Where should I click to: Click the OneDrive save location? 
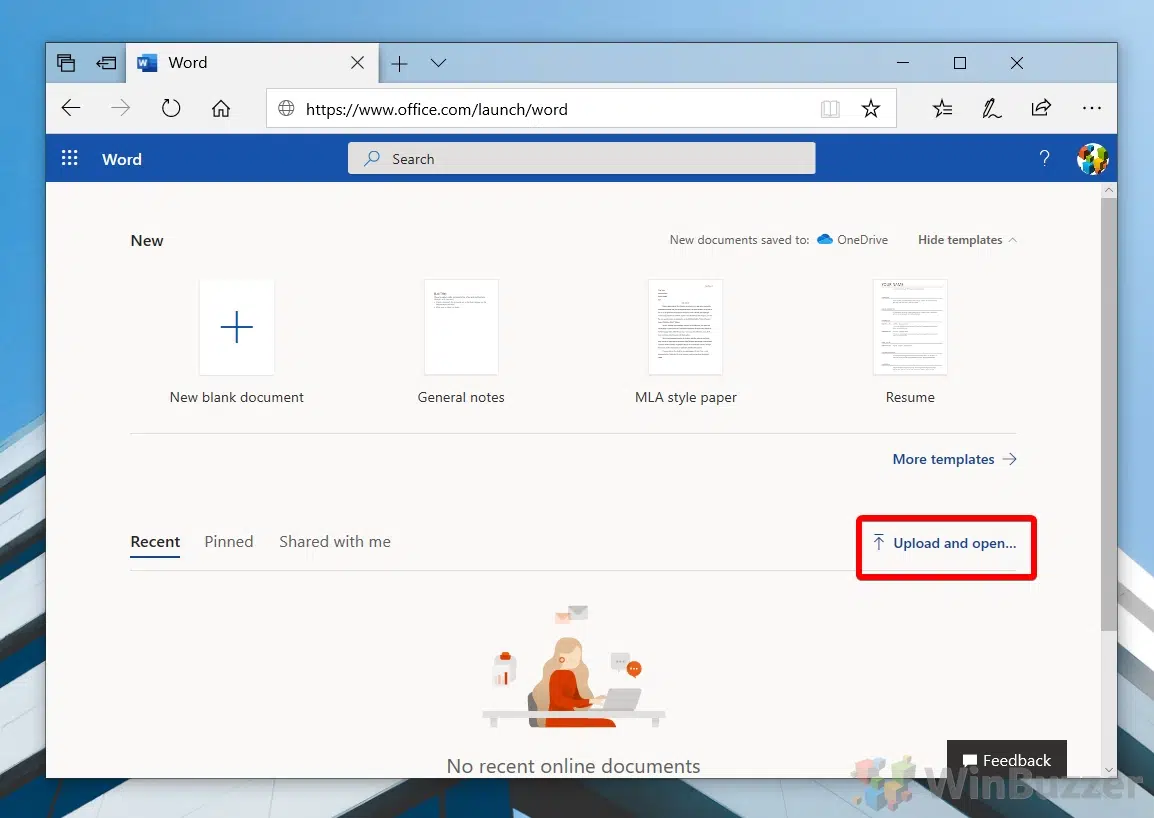click(852, 240)
